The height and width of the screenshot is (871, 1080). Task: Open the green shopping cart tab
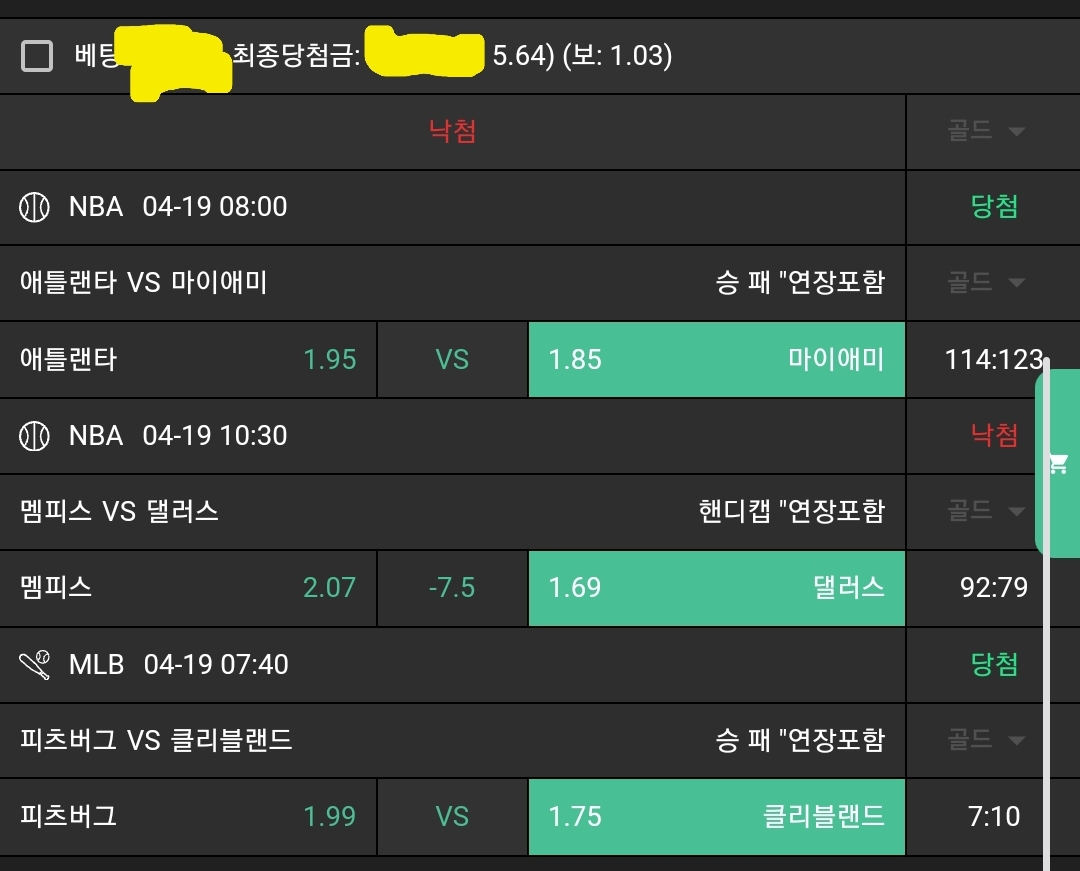(1058, 463)
